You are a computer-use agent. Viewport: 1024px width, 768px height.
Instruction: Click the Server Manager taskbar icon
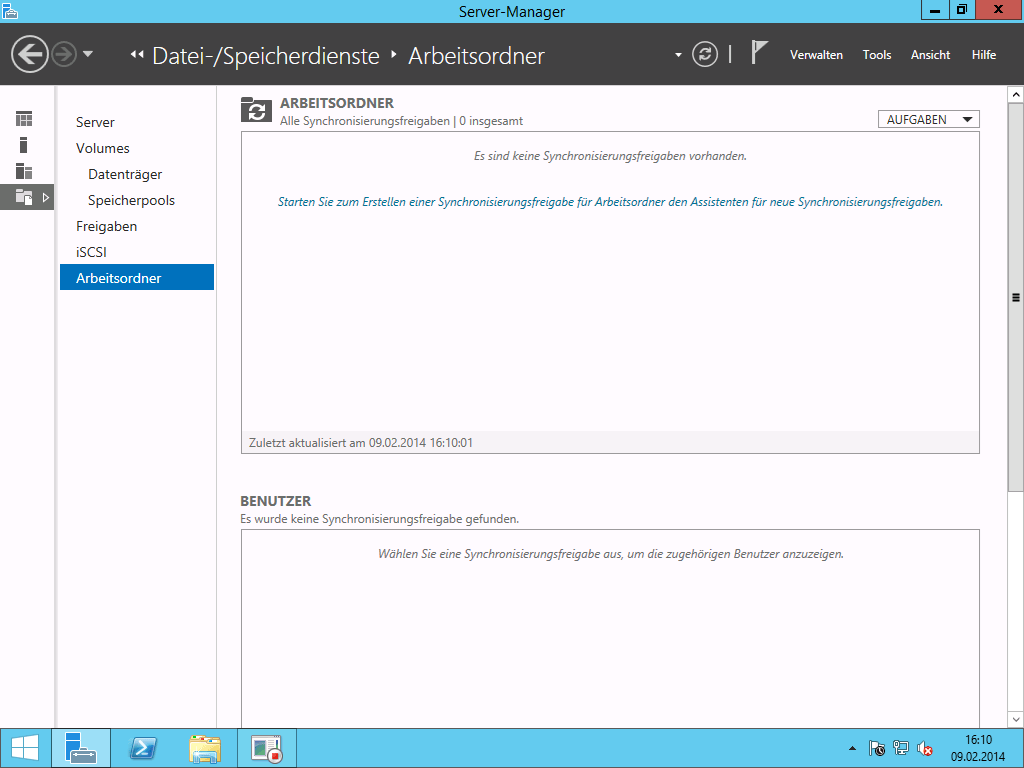point(81,748)
